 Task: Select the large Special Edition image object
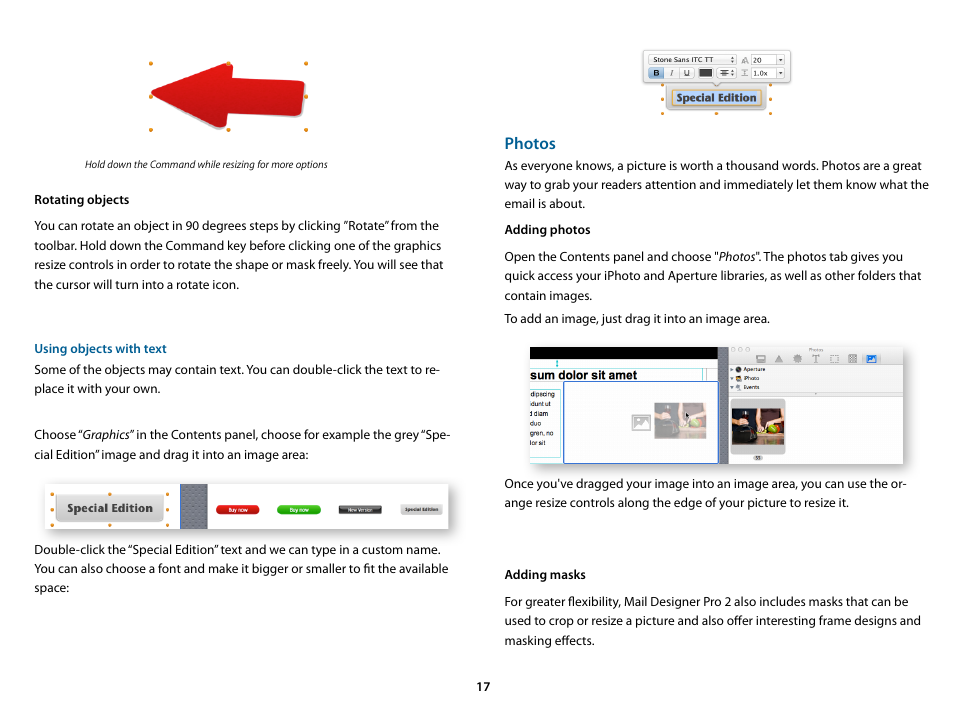tap(110, 508)
